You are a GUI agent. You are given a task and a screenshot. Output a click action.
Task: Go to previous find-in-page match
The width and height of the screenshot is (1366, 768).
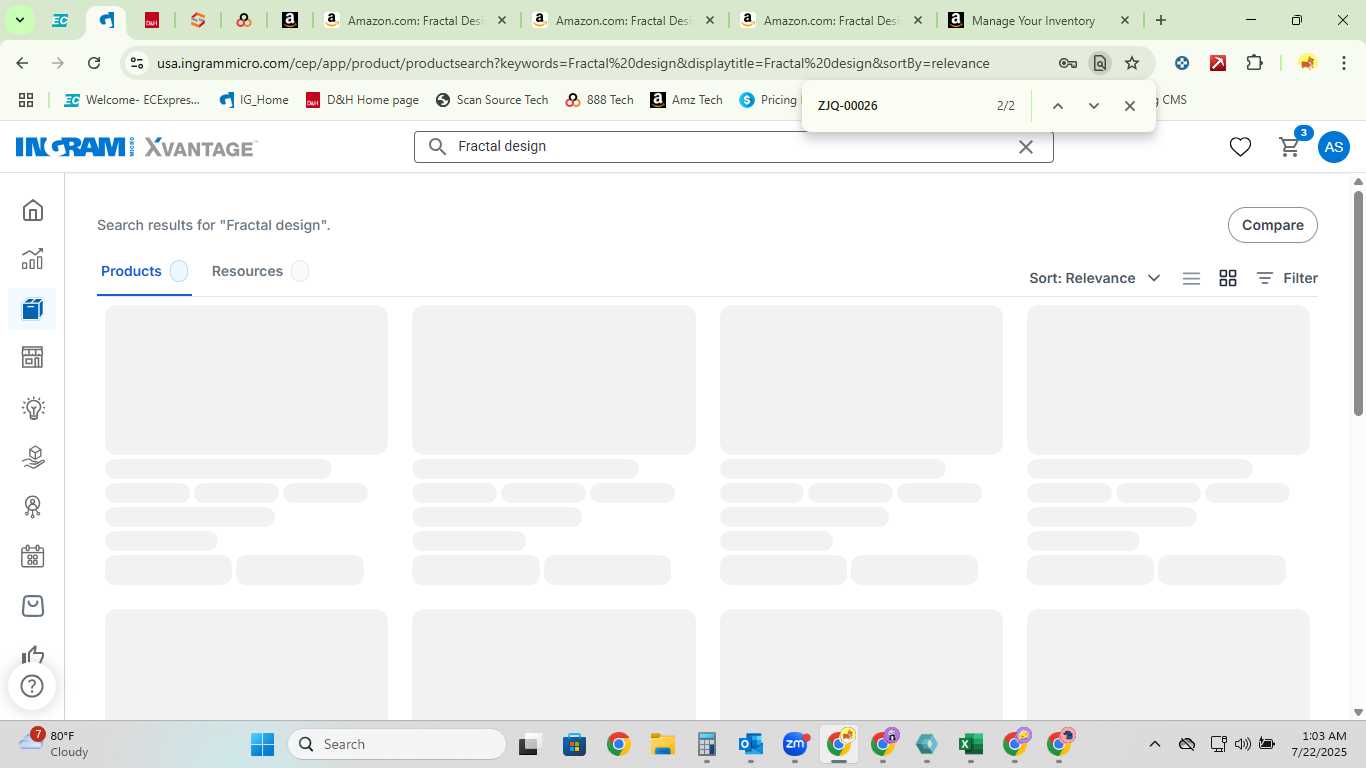1057,106
